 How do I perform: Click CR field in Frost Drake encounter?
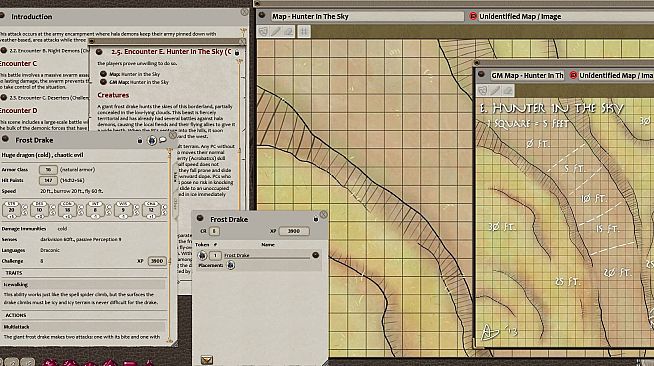click(214, 231)
